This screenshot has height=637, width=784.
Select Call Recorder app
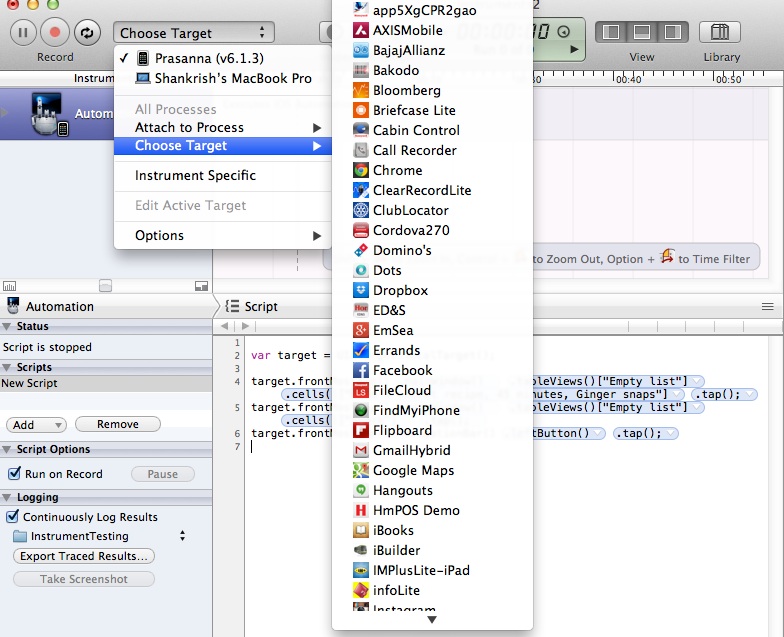point(432,150)
